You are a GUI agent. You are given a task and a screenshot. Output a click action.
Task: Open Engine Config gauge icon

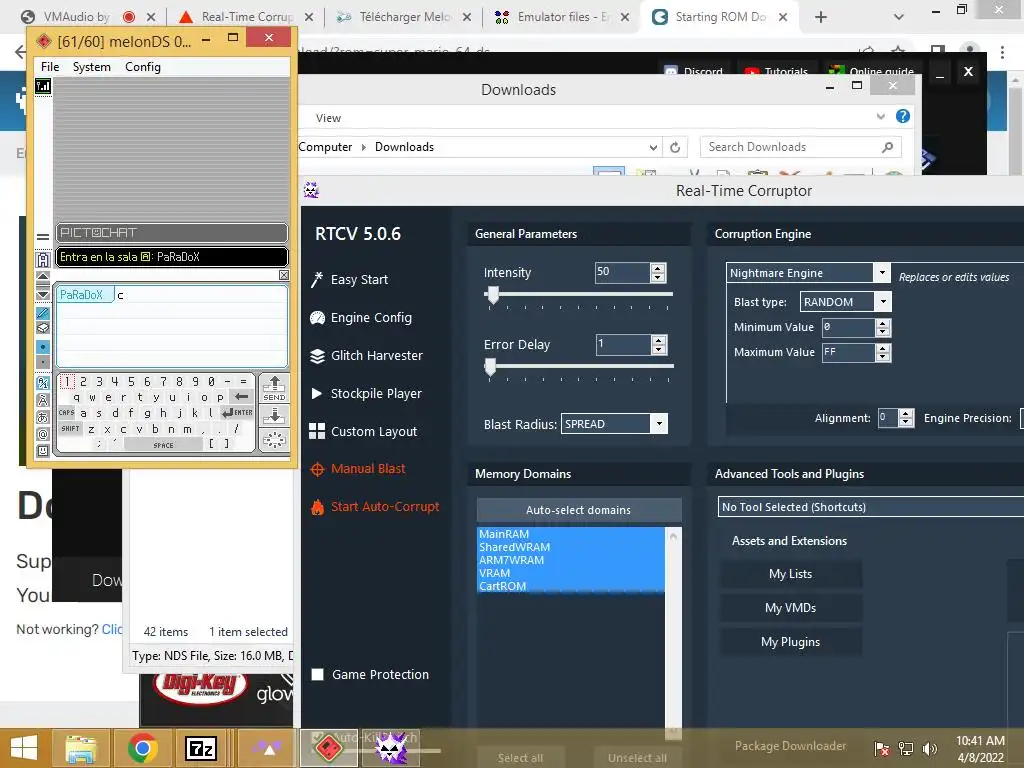coord(317,318)
